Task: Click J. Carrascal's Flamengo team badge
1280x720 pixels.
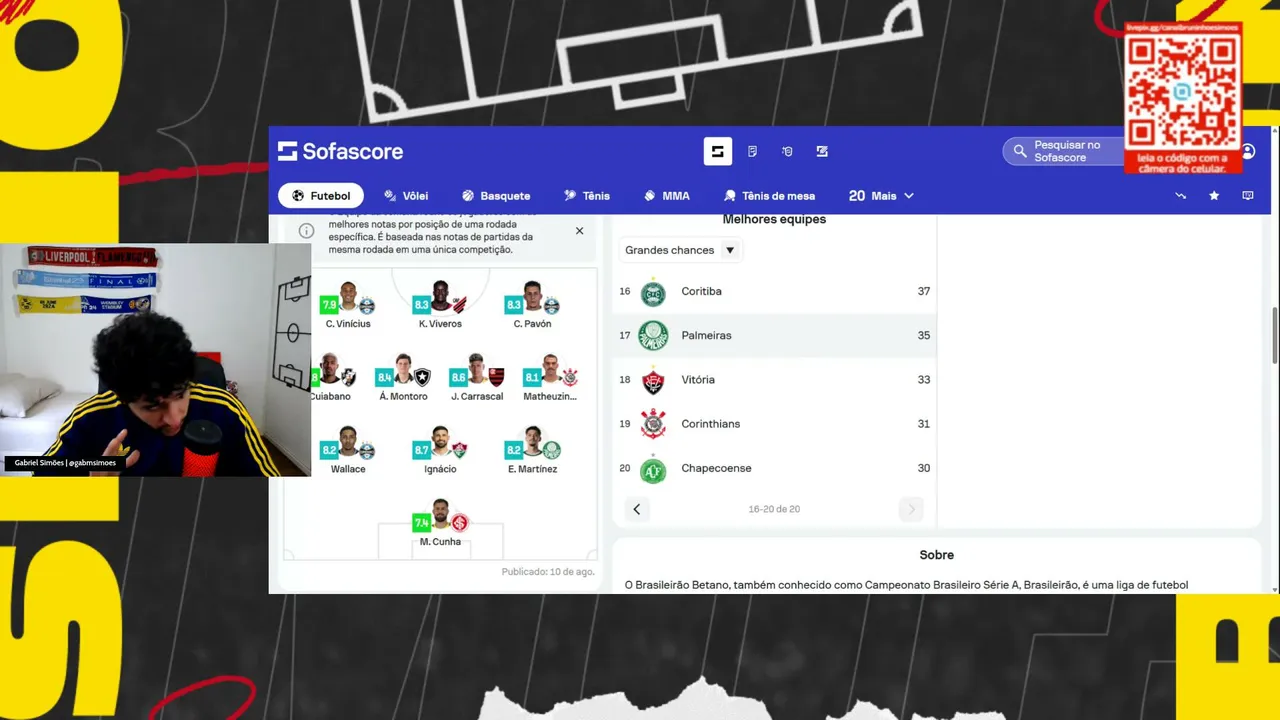Action: (x=496, y=377)
